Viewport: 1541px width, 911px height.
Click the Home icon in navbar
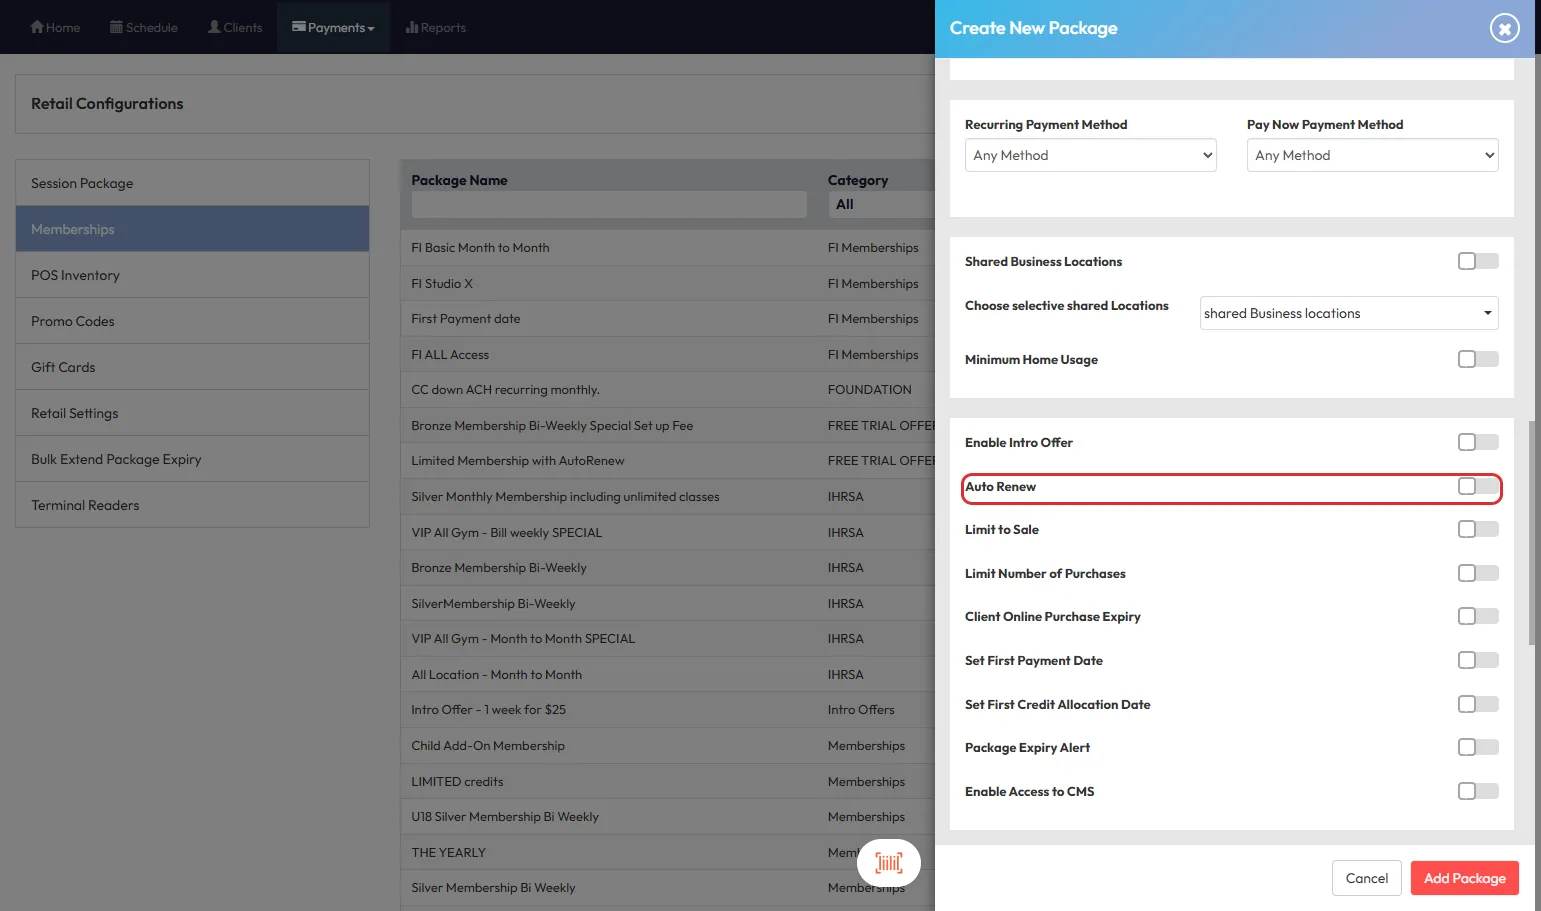coord(37,27)
